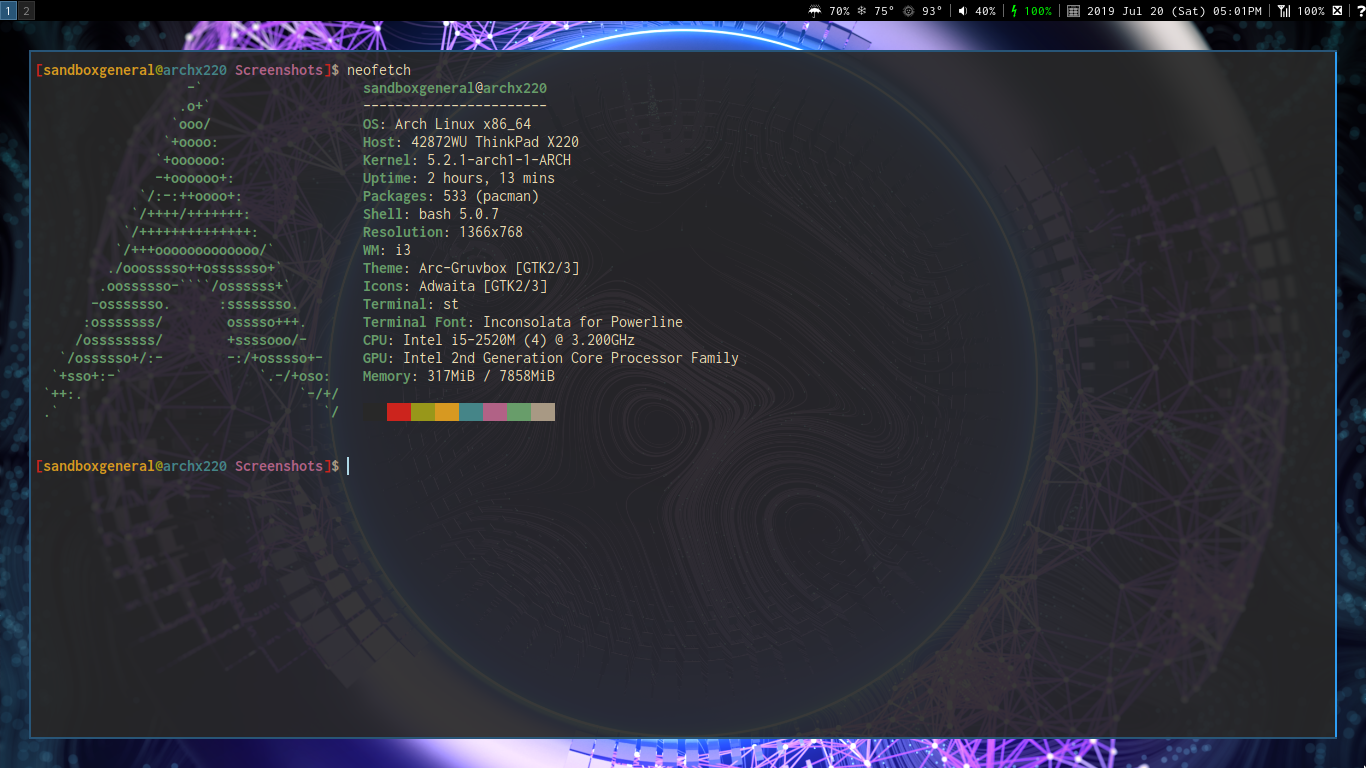Viewport: 1366px width, 768px height.
Task: Click the Icons: Adwaita line
Action: [x=455, y=286]
